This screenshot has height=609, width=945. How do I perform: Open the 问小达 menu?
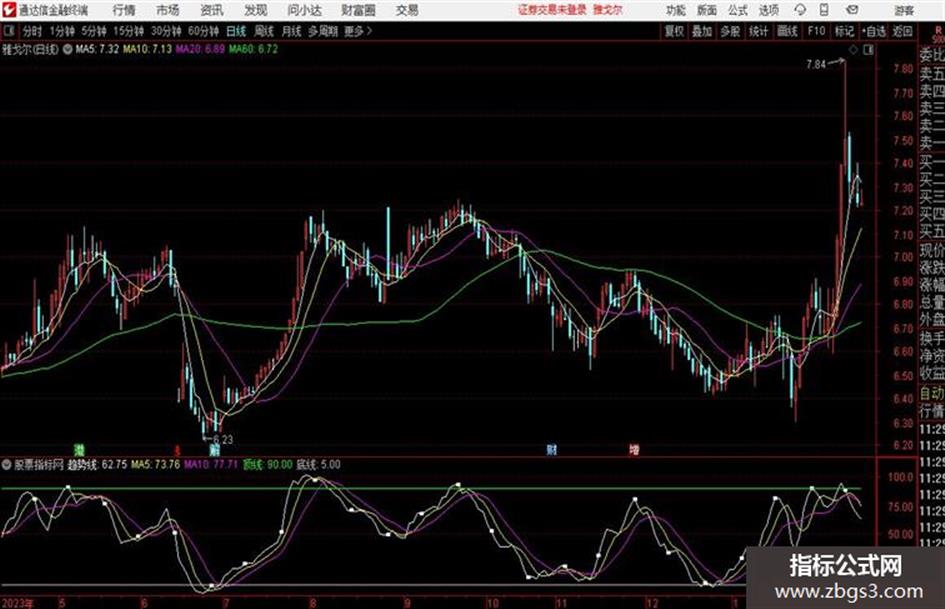pyautogui.click(x=304, y=10)
